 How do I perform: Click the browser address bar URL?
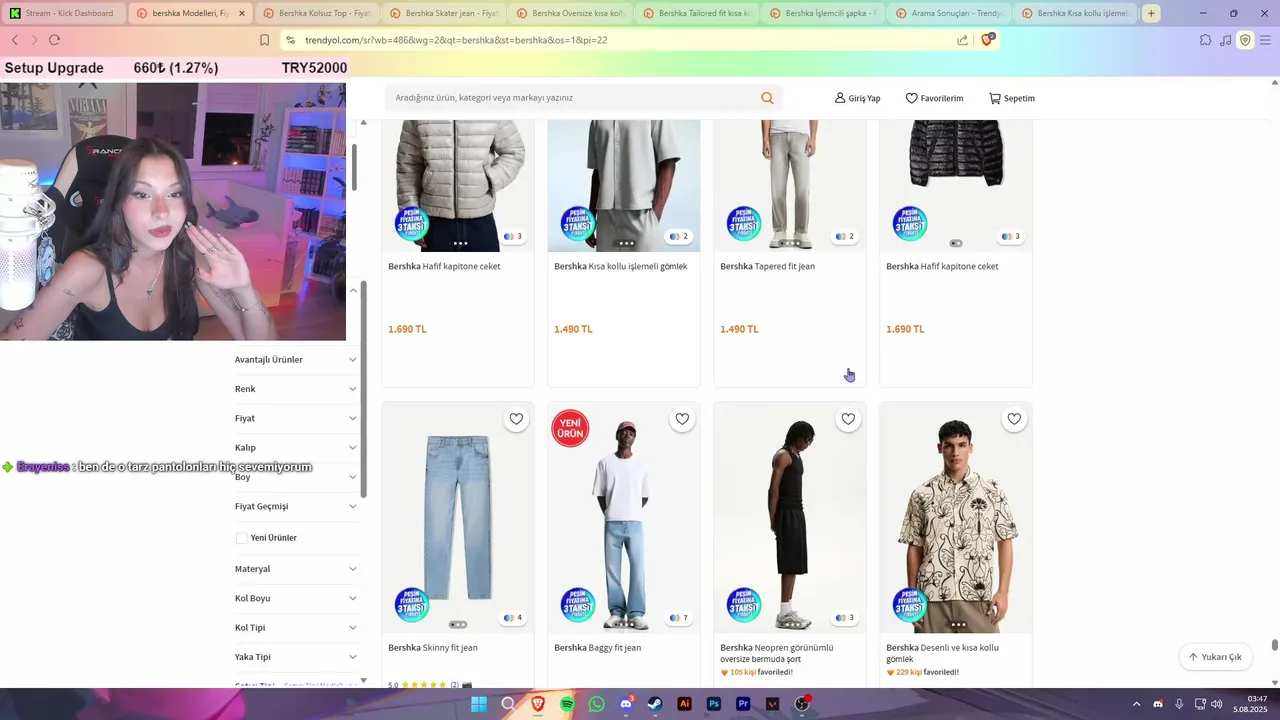pyautogui.click(x=456, y=40)
